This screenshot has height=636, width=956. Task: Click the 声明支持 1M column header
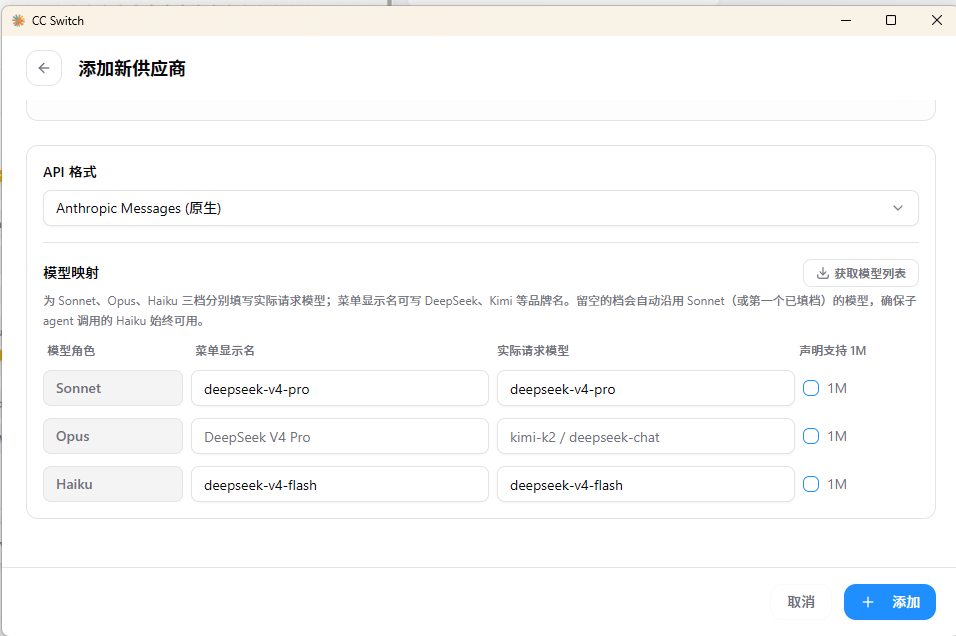832,351
